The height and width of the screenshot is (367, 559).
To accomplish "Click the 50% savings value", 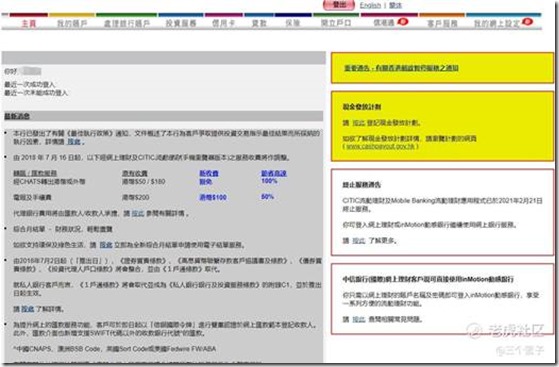I will [267, 197].
